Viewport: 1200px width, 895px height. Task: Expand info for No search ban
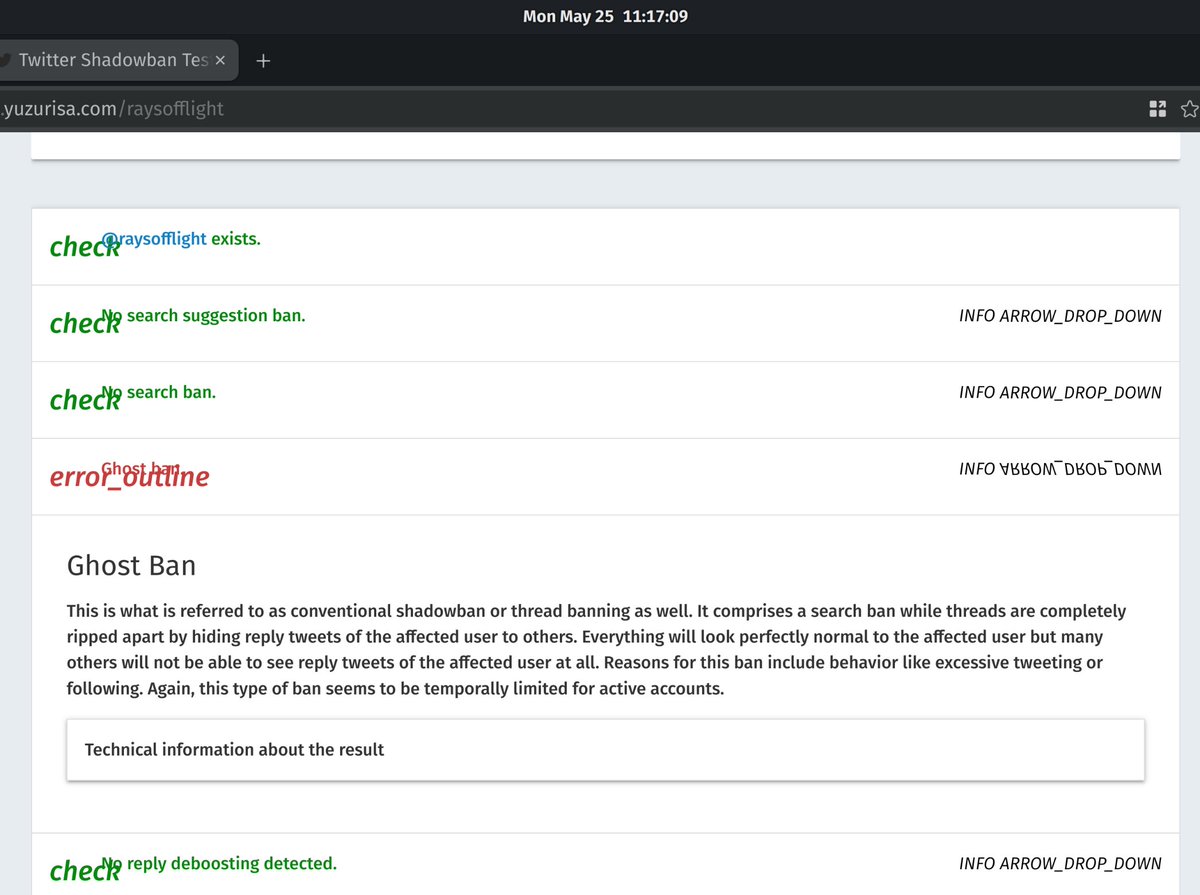pyautogui.click(x=1060, y=393)
